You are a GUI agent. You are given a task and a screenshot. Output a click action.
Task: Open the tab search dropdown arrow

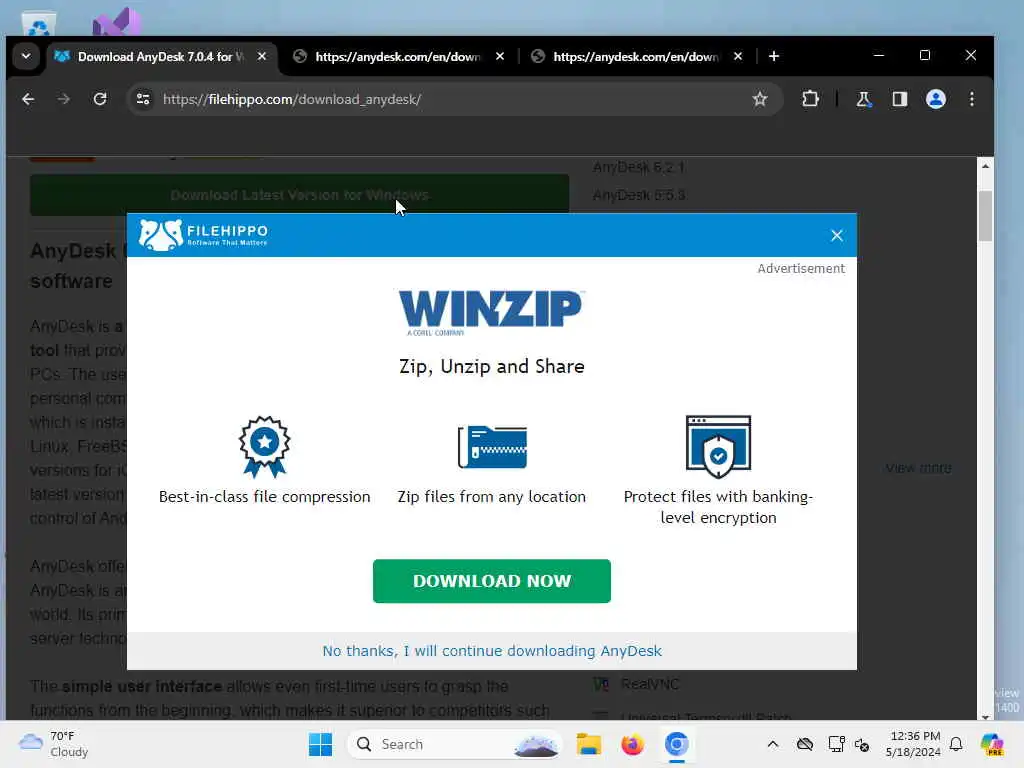pyautogui.click(x=26, y=56)
